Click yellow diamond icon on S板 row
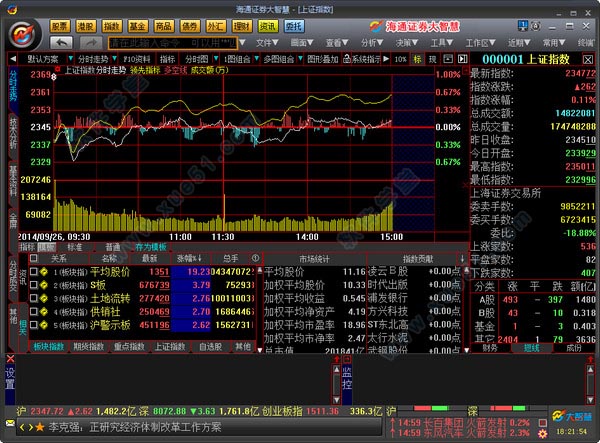 [x=44, y=285]
